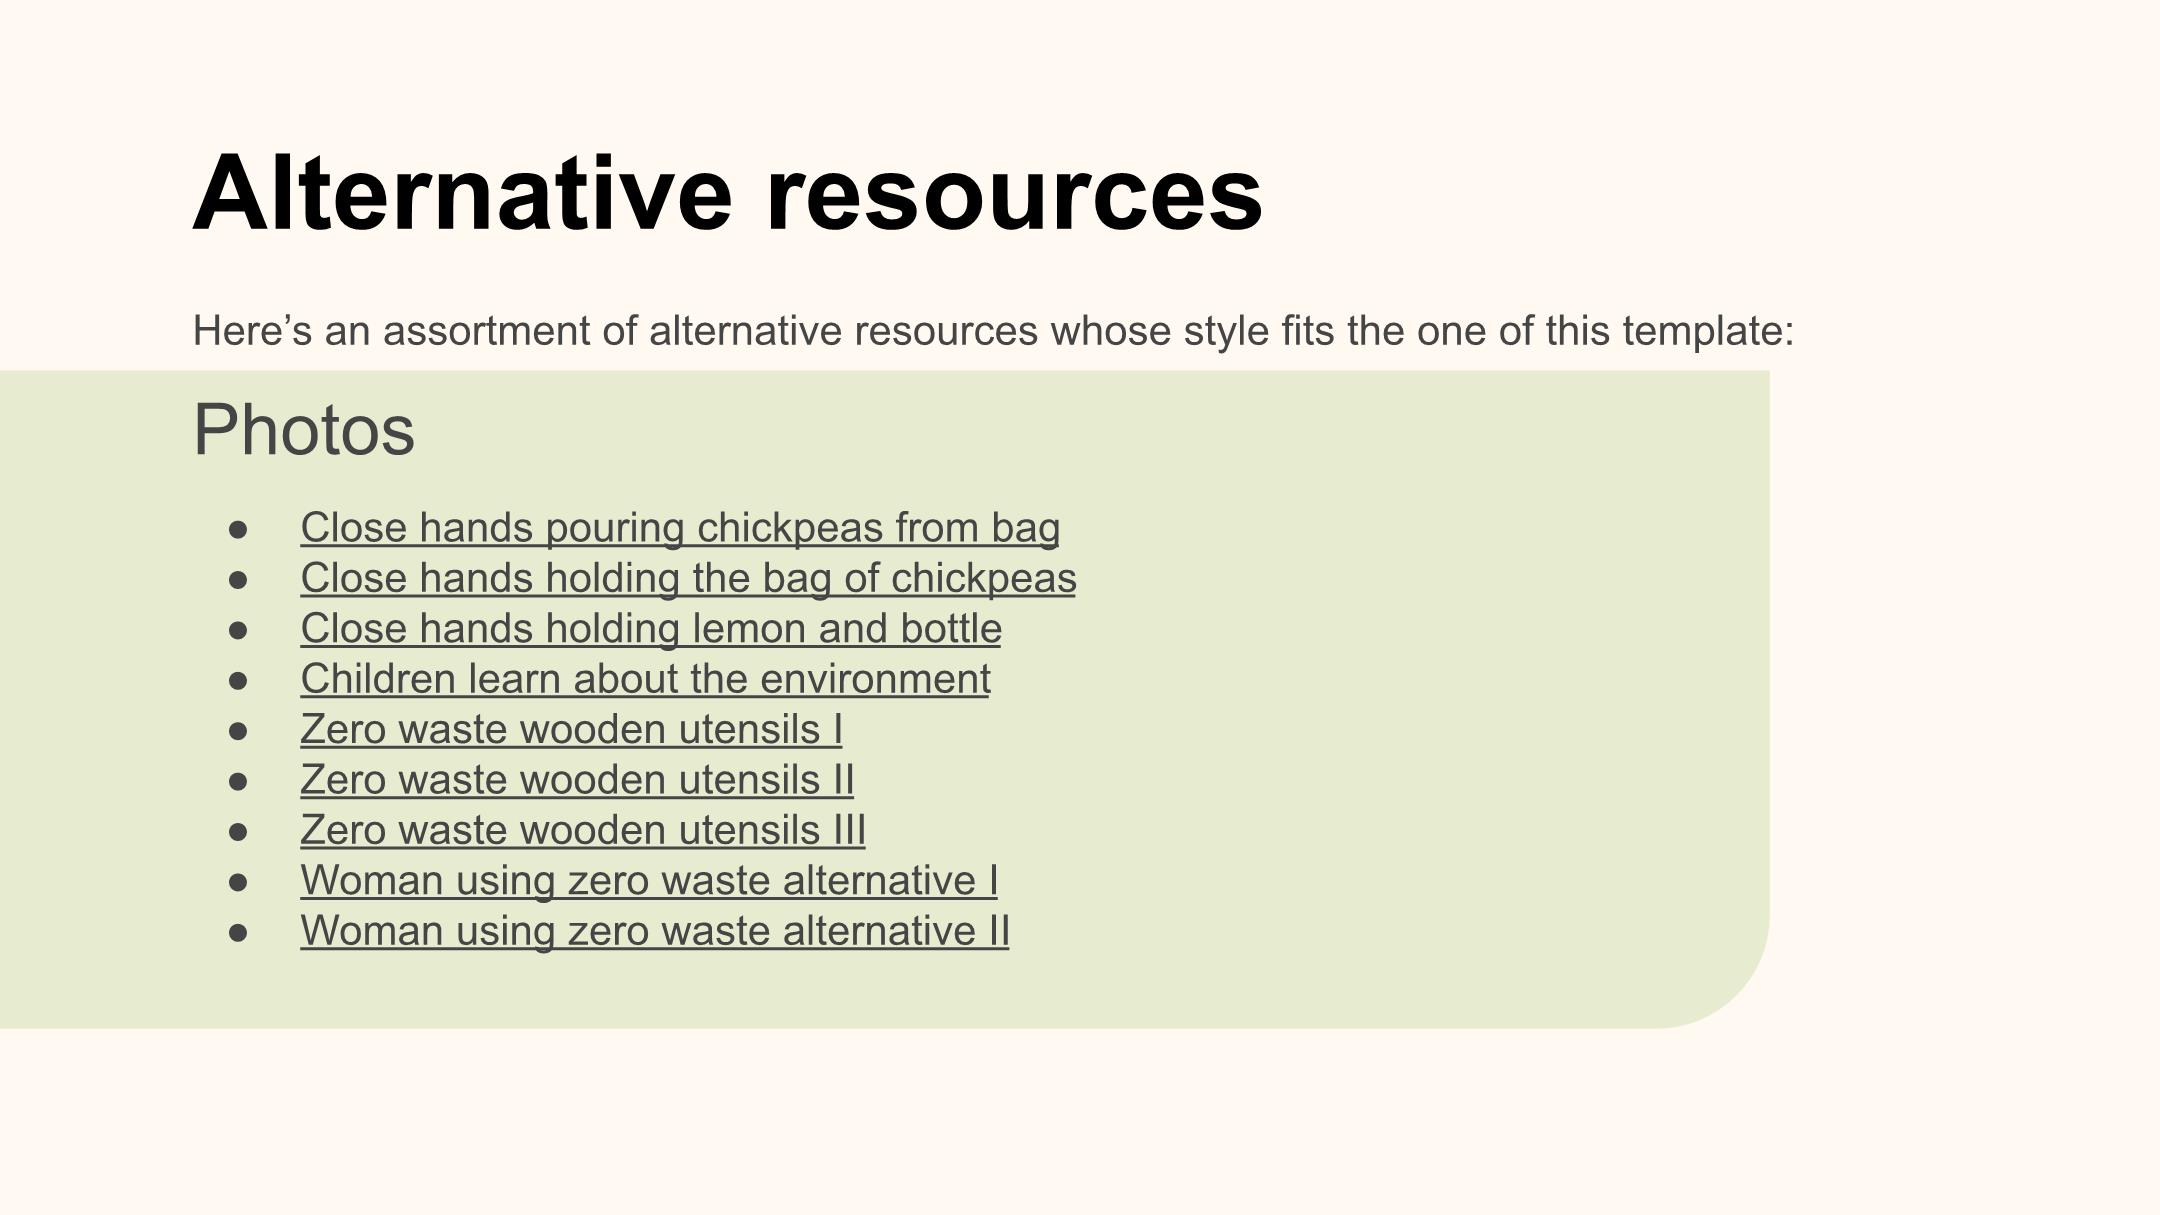
Task: Select 'Zero waste wooden utensils III' link
Action: tap(583, 830)
